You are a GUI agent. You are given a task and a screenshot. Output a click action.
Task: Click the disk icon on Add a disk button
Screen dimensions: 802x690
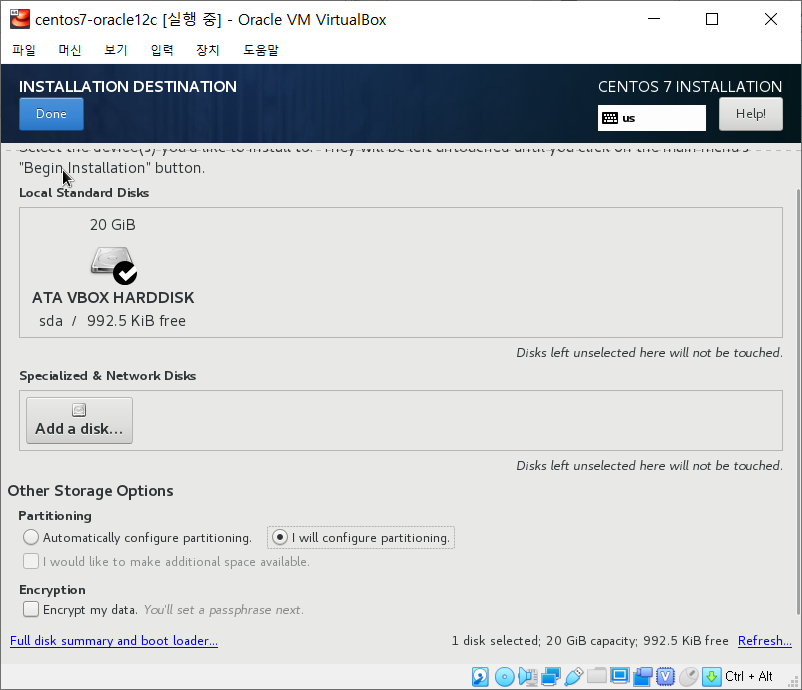click(79, 410)
